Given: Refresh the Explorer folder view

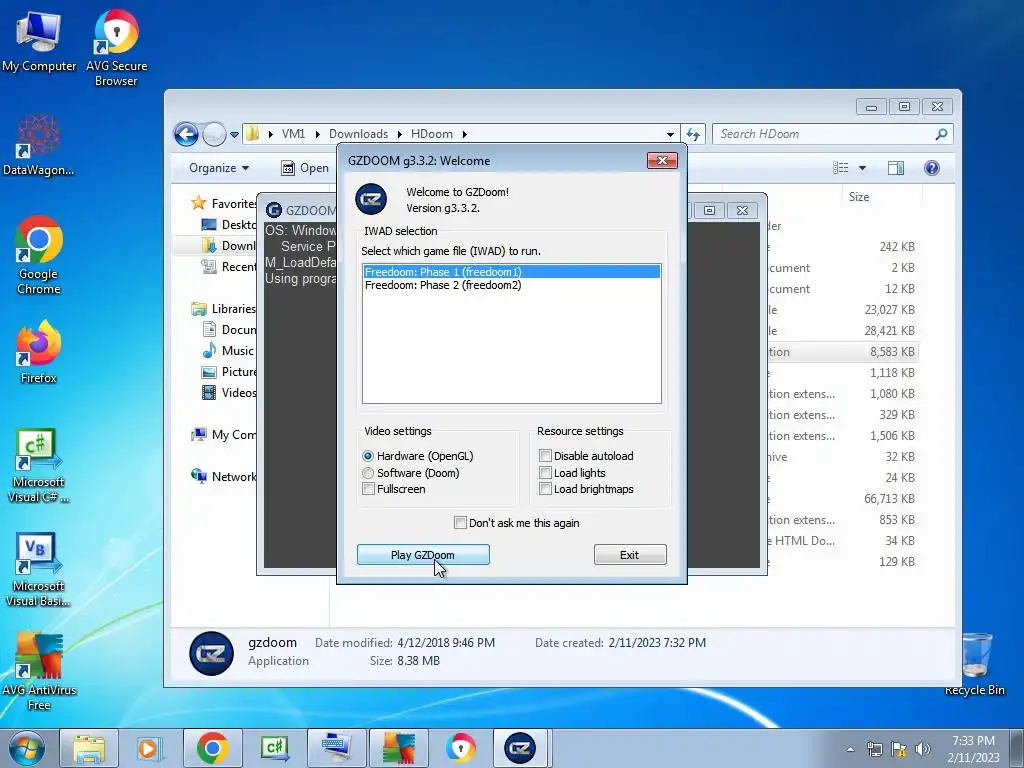Looking at the screenshot, I should (693, 135).
